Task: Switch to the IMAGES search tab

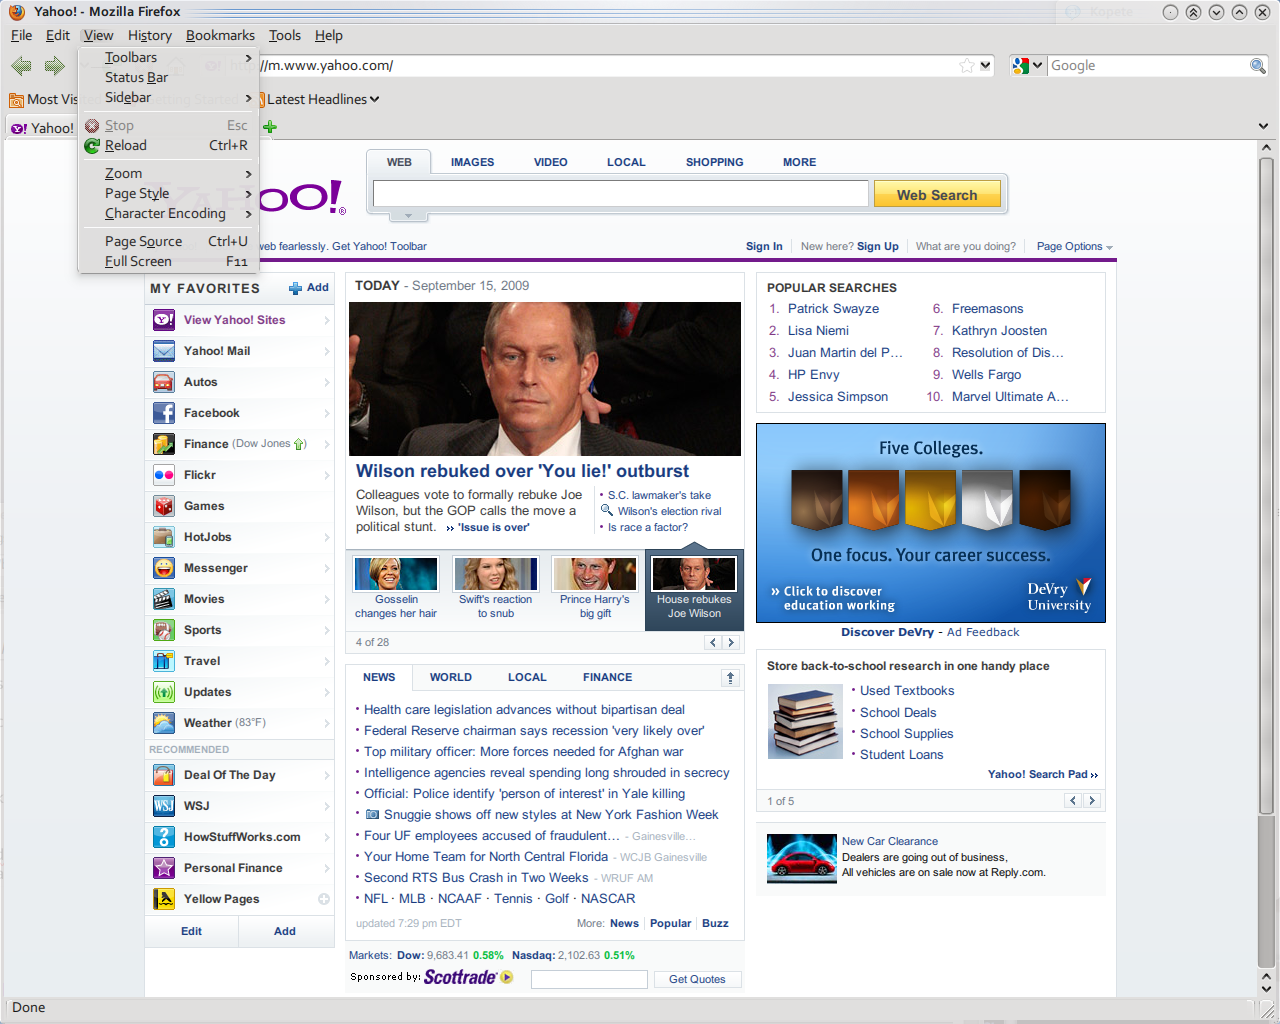Action: coord(472,162)
